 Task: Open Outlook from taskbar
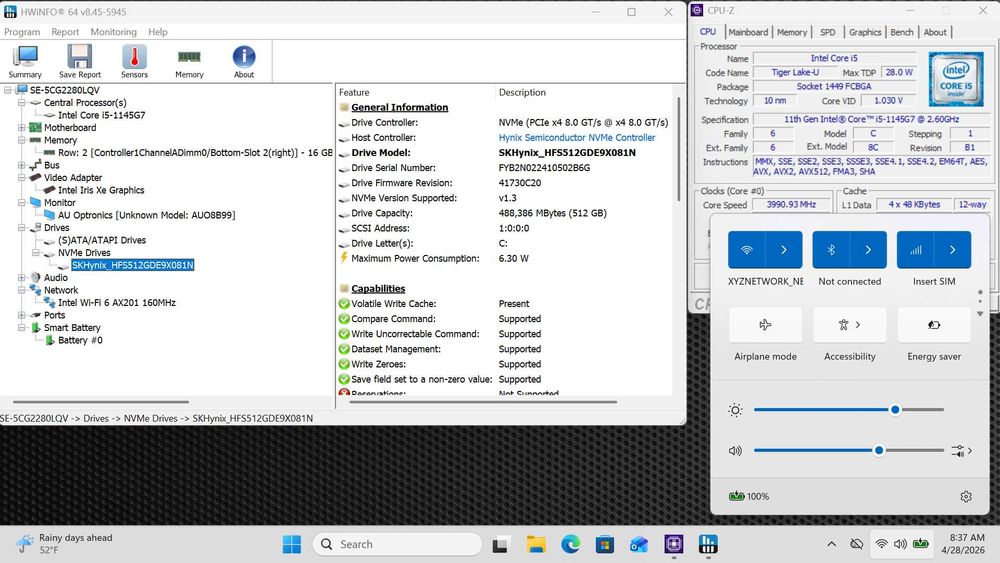click(639, 545)
